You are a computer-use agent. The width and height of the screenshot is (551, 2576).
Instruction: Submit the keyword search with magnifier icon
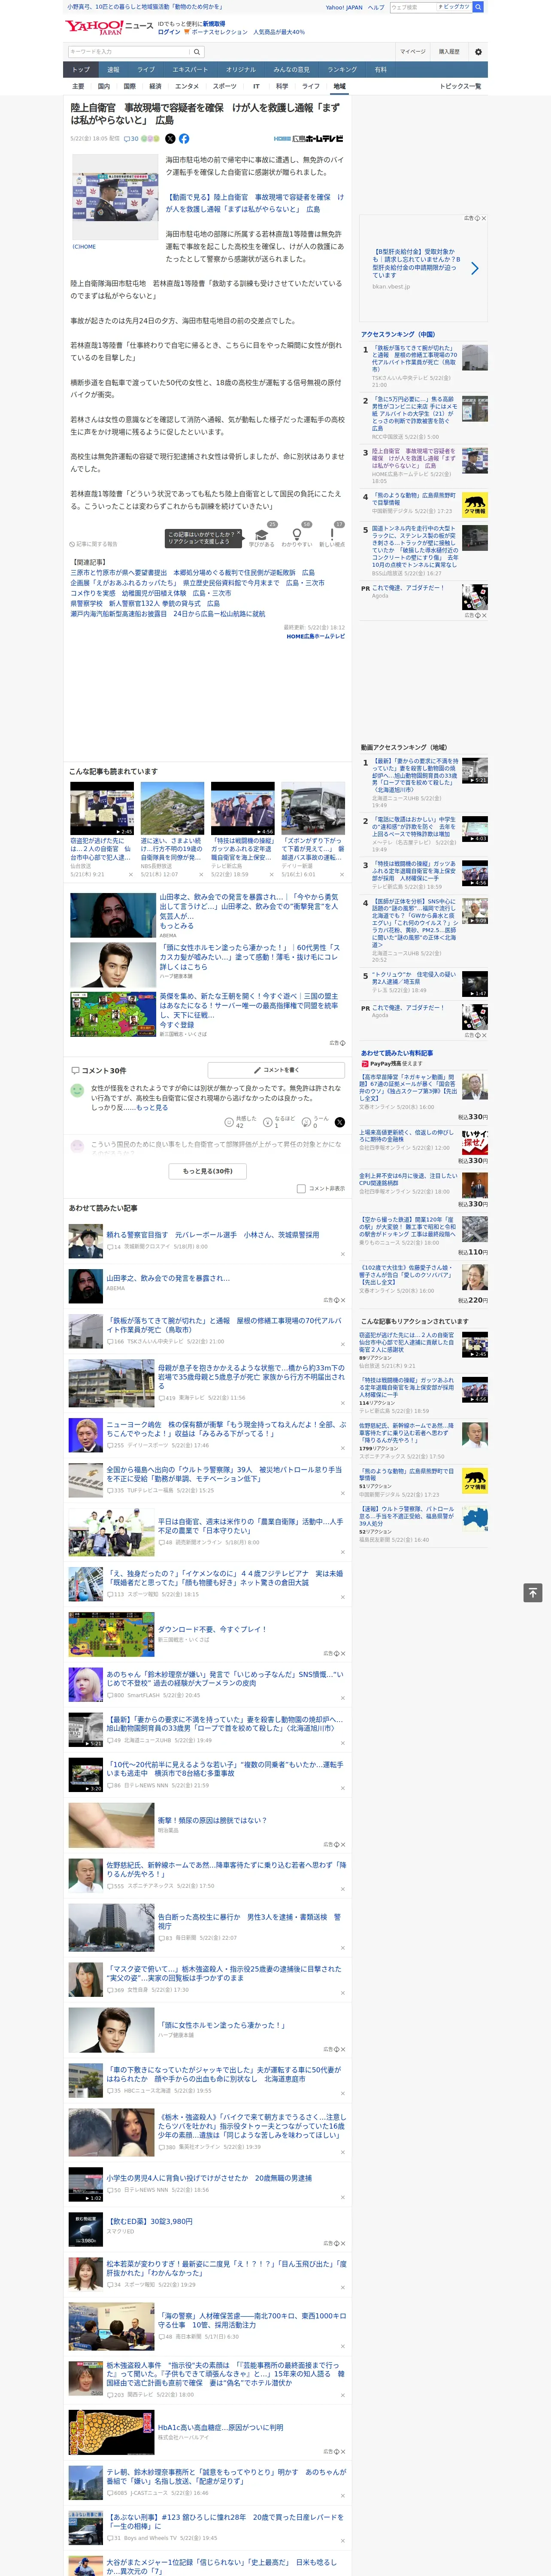pos(196,51)
